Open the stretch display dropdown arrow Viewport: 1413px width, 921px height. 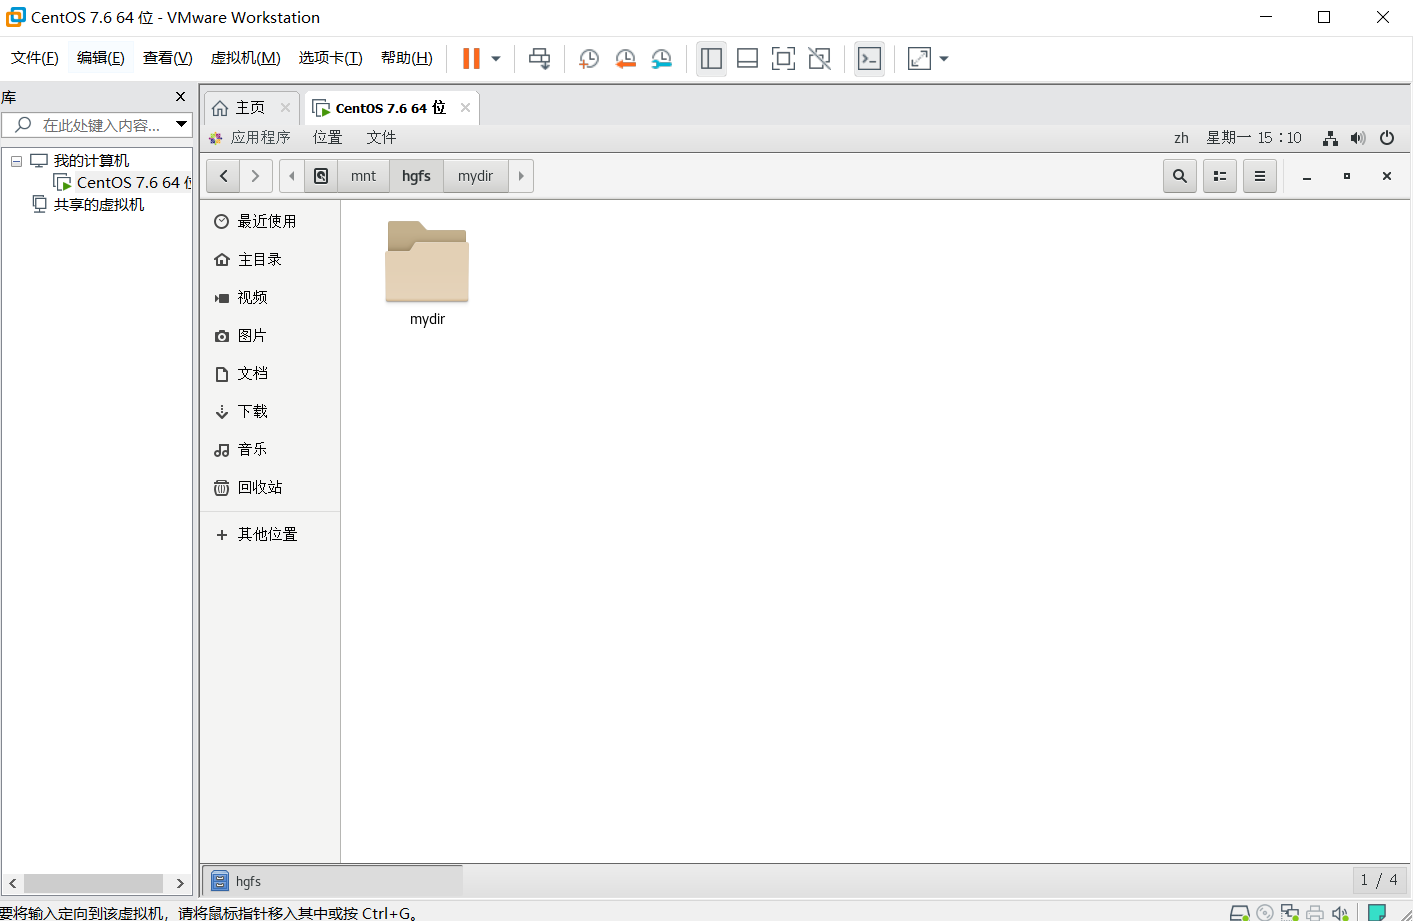pyautogui.click(x=944, y=59)
